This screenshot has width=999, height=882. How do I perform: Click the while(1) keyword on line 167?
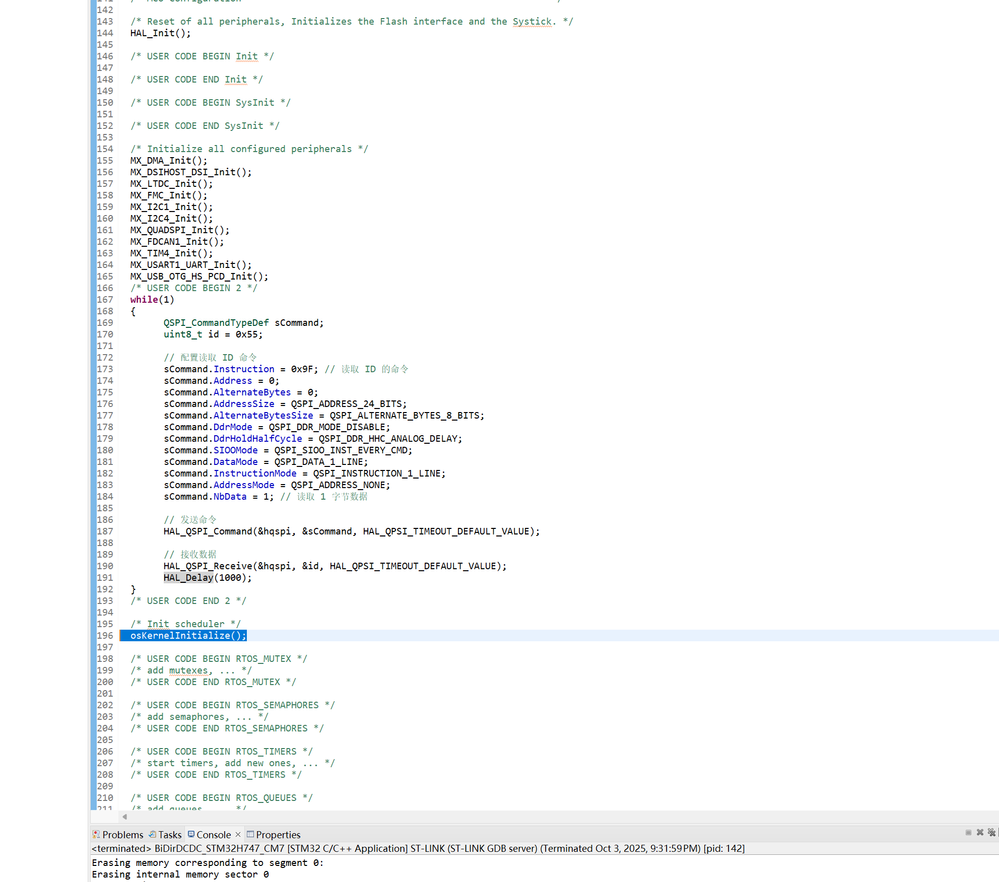[143, 299]
